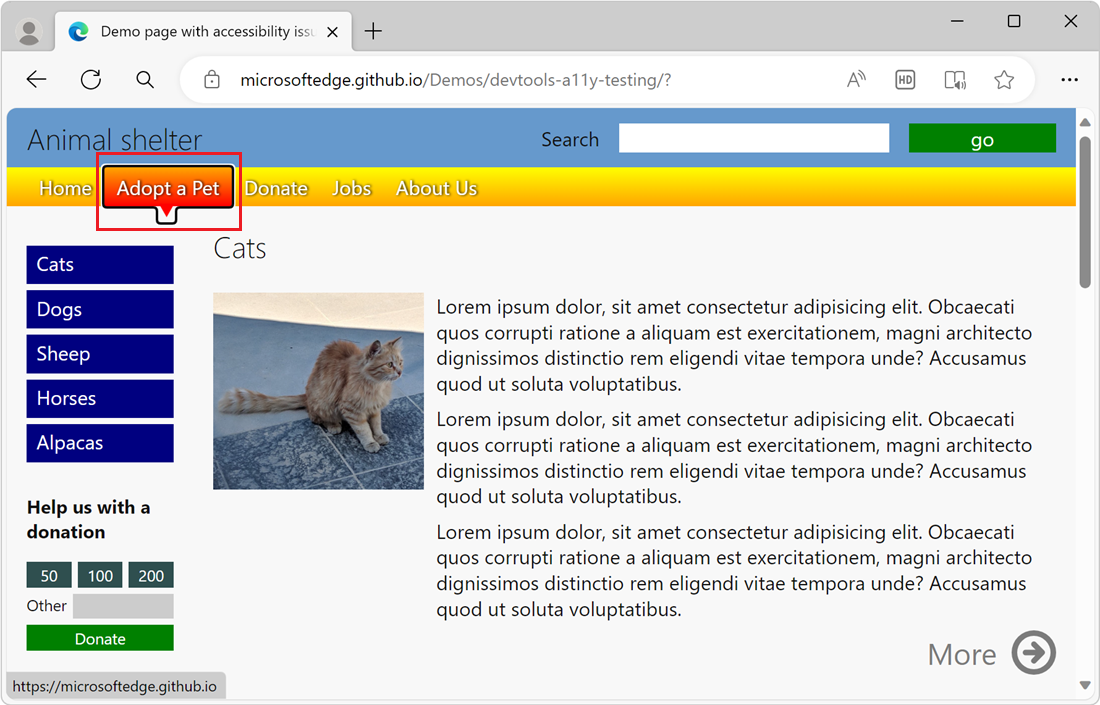Open the Settings and more menu

1069,79
